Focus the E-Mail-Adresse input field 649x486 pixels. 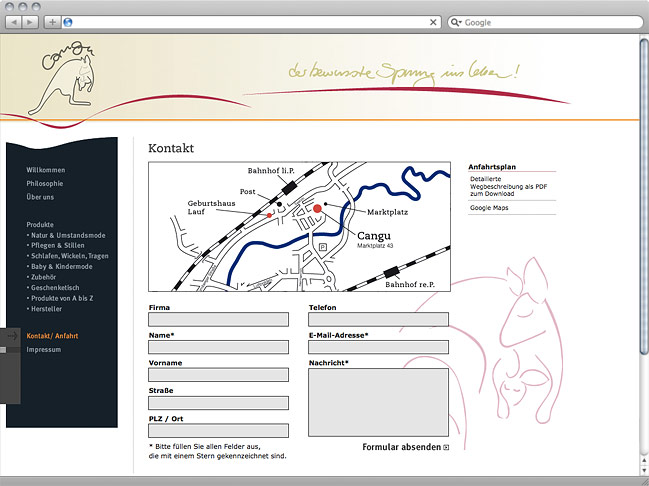379,347
